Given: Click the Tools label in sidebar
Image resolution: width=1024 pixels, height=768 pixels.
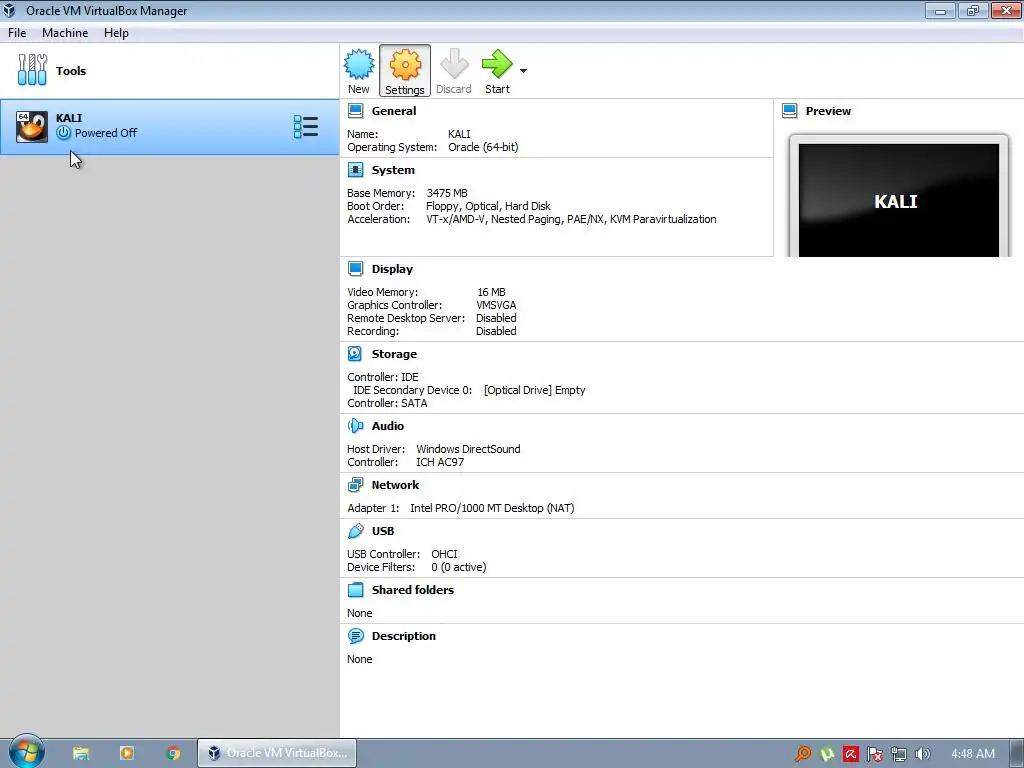Looking at the screenshot, I should [71, 71].
